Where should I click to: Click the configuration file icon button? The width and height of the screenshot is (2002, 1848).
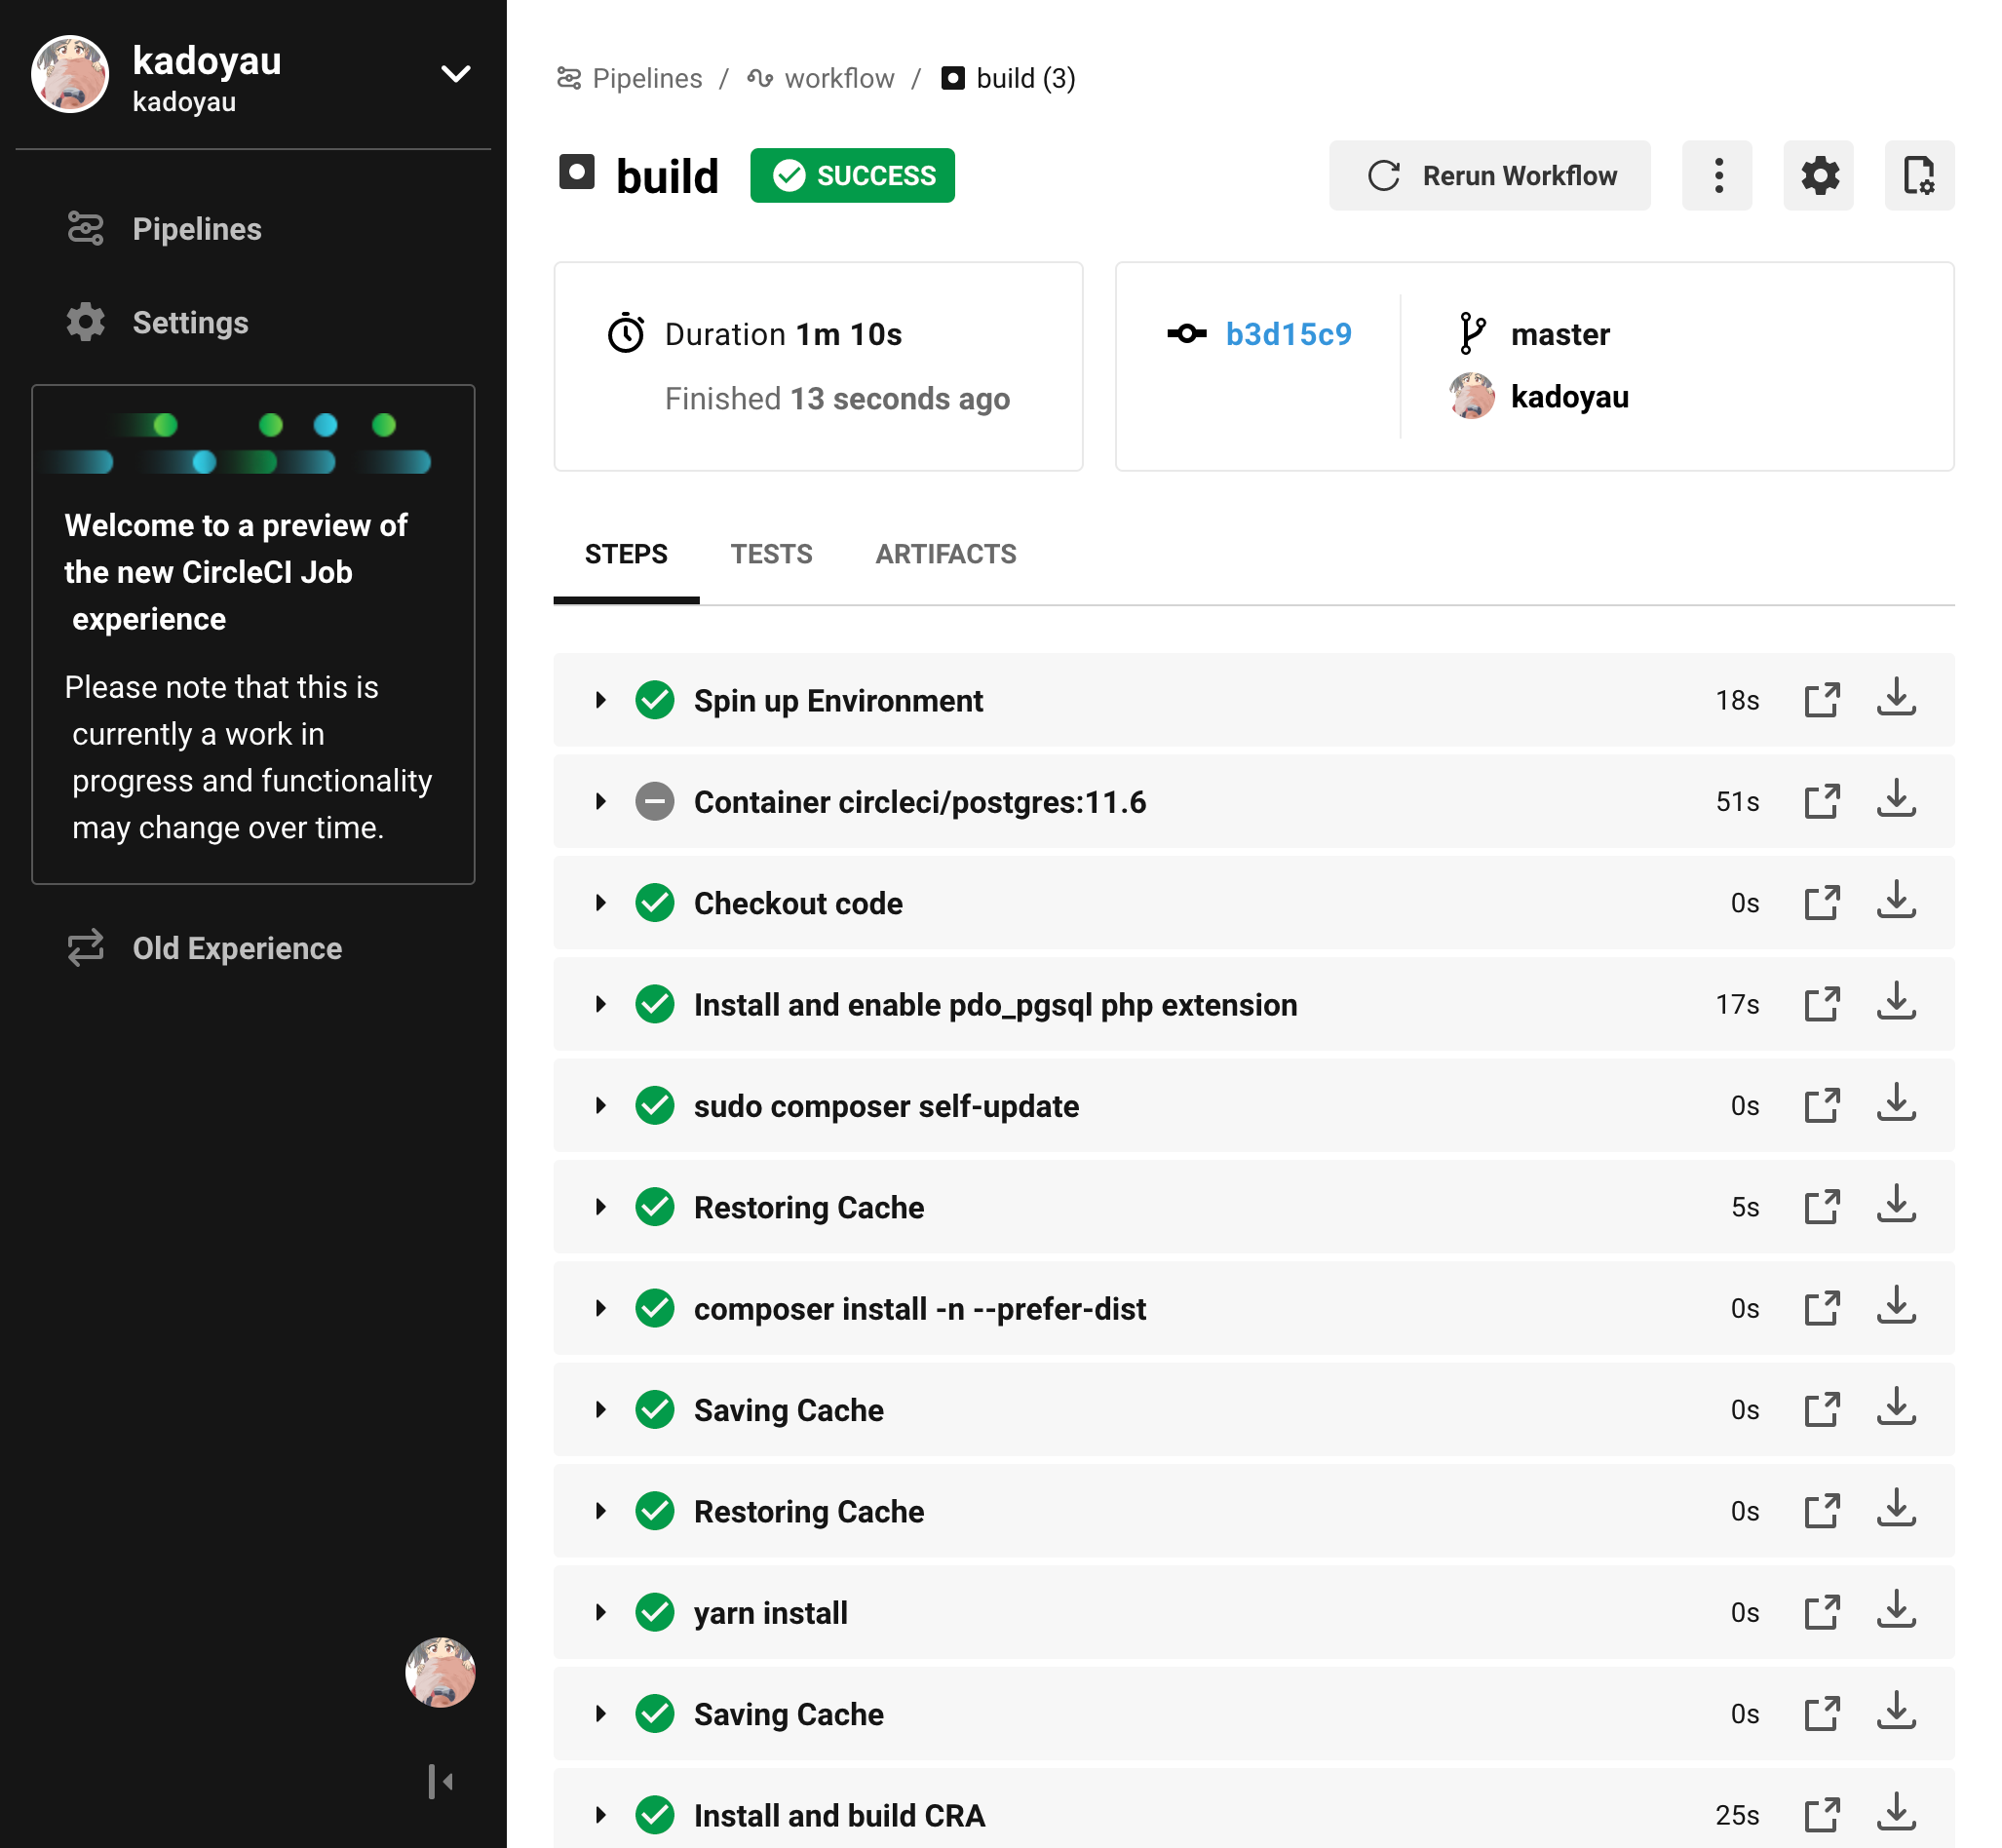pyautogui.click(x=1919, y=176)
